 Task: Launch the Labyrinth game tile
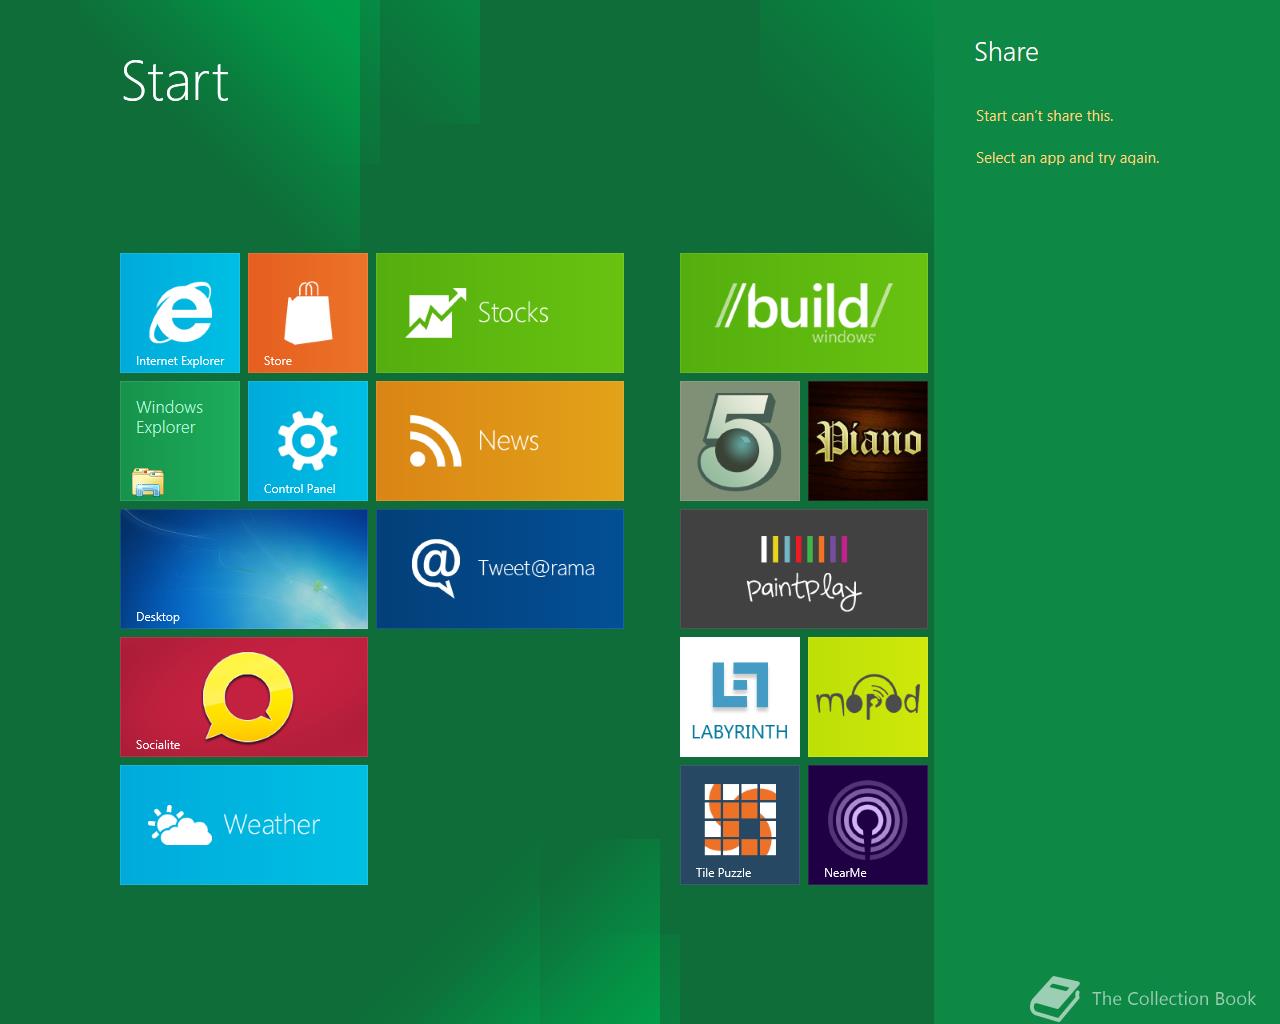click(740, 697)
